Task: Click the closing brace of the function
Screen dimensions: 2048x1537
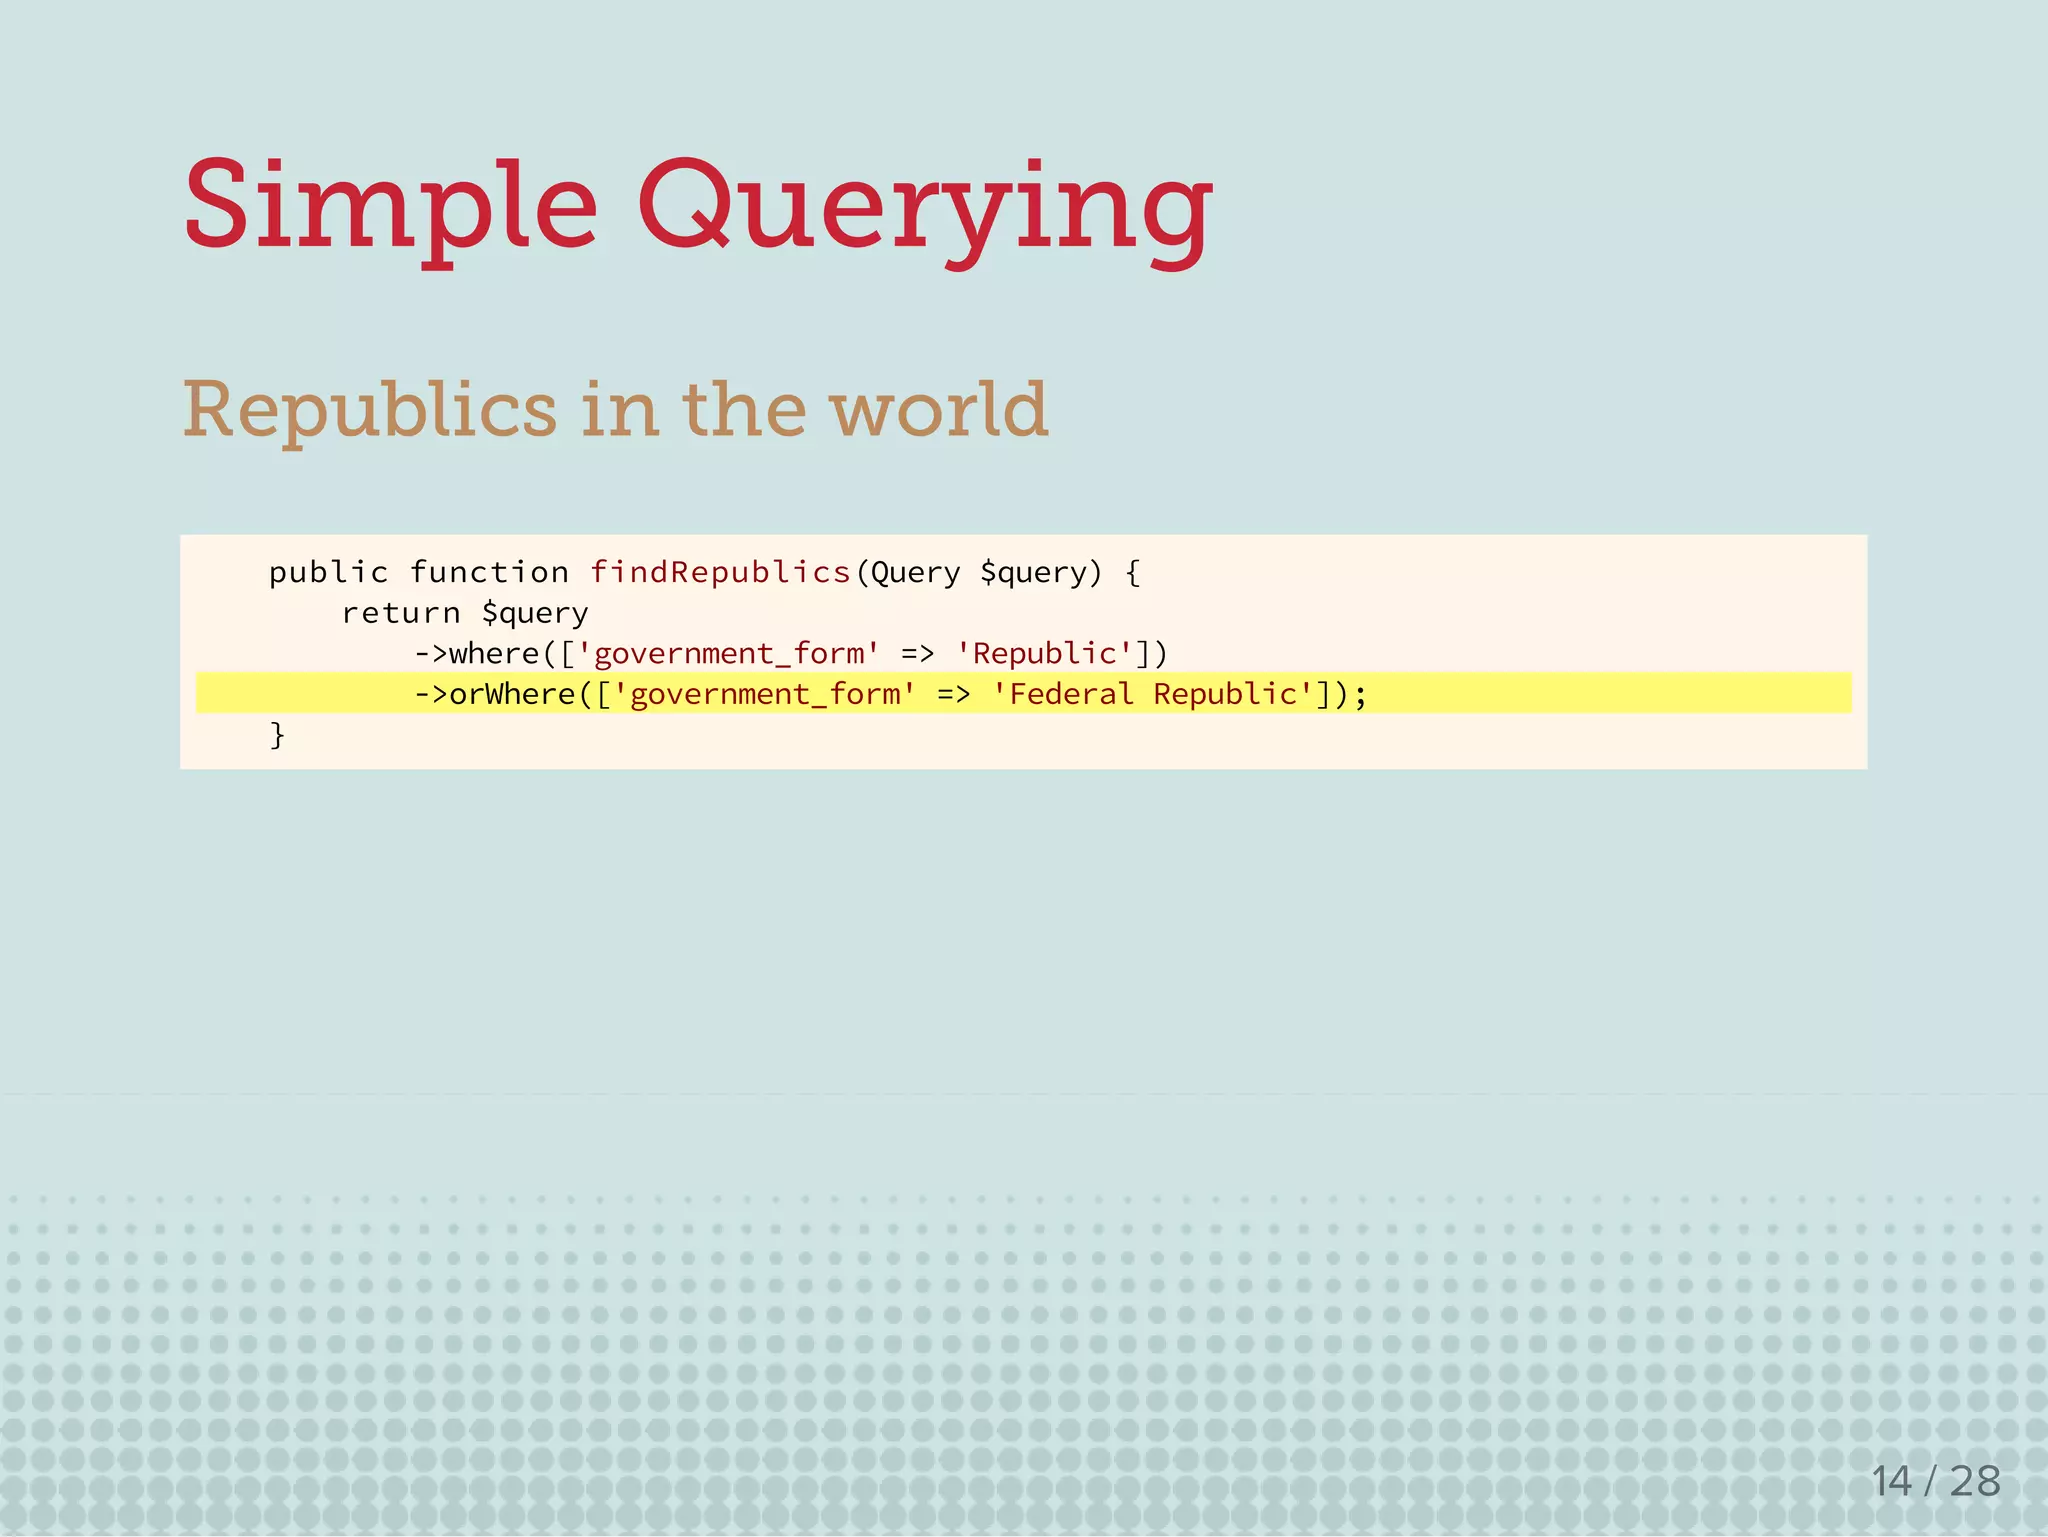Action: coord(277,735)
